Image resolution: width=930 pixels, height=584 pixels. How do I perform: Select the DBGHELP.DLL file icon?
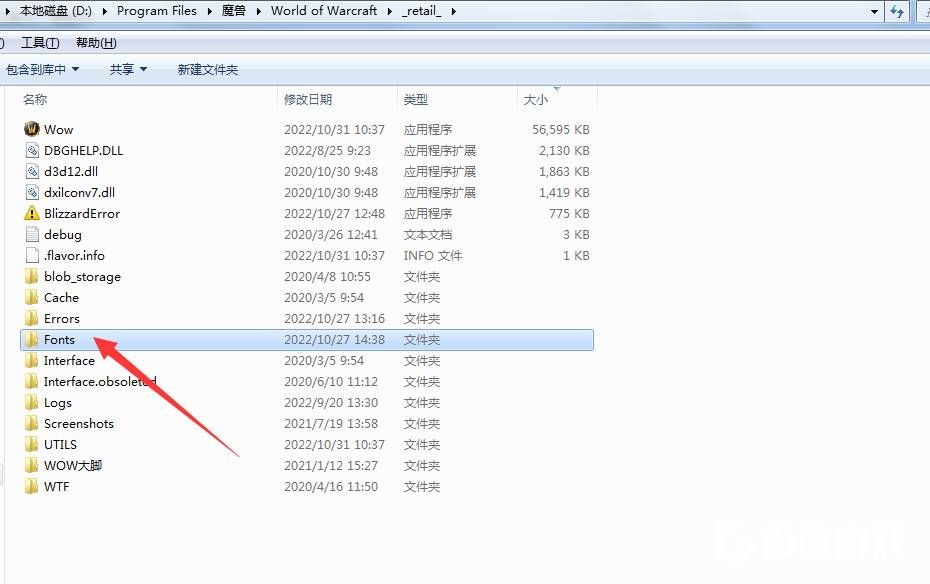(32, 151)
